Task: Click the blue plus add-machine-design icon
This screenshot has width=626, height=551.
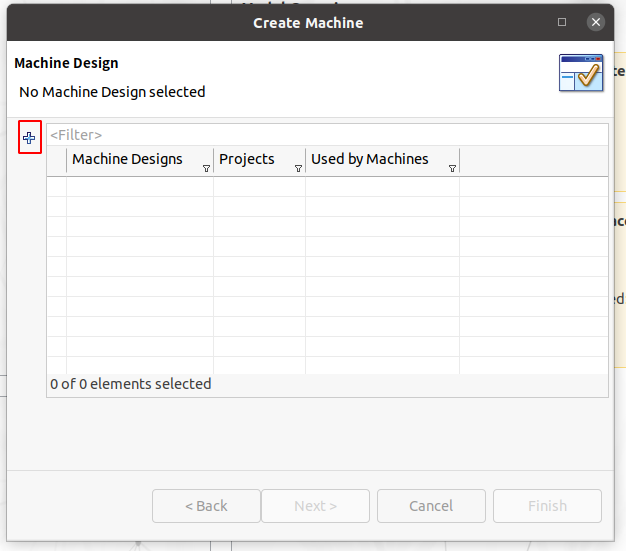Action: pos(29,138)
